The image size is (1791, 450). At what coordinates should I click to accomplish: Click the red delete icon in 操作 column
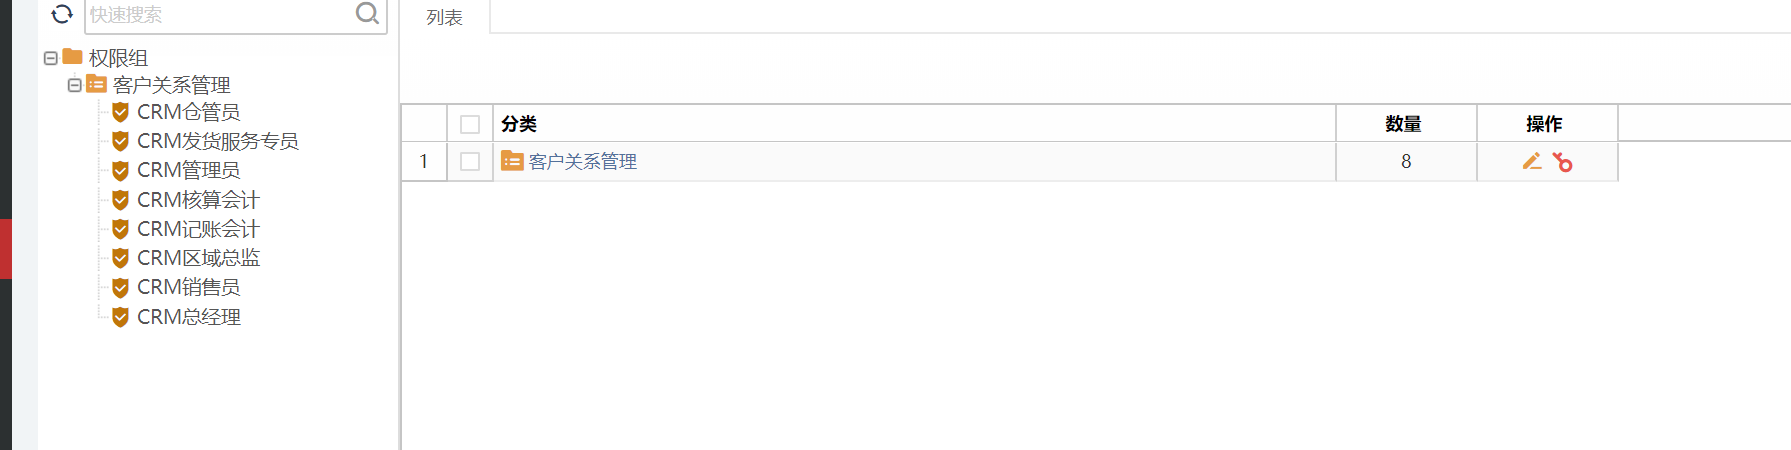point(1563,162)
